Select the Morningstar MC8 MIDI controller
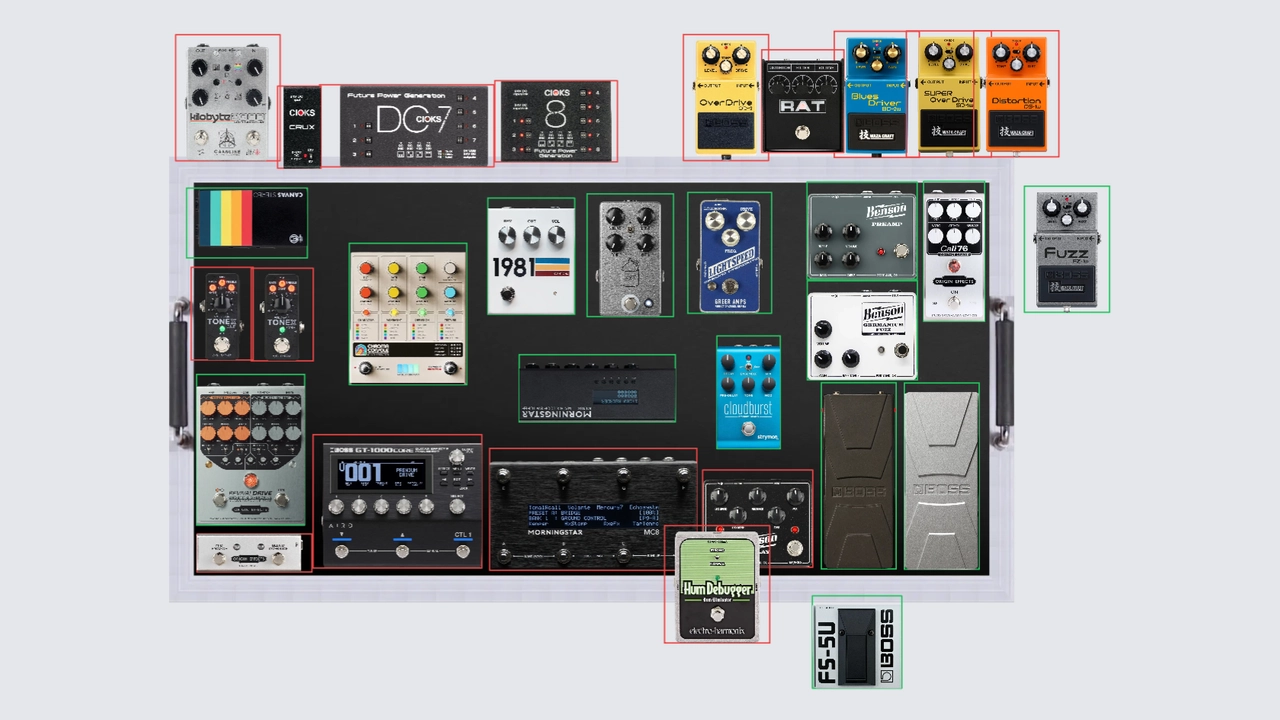 593,510
